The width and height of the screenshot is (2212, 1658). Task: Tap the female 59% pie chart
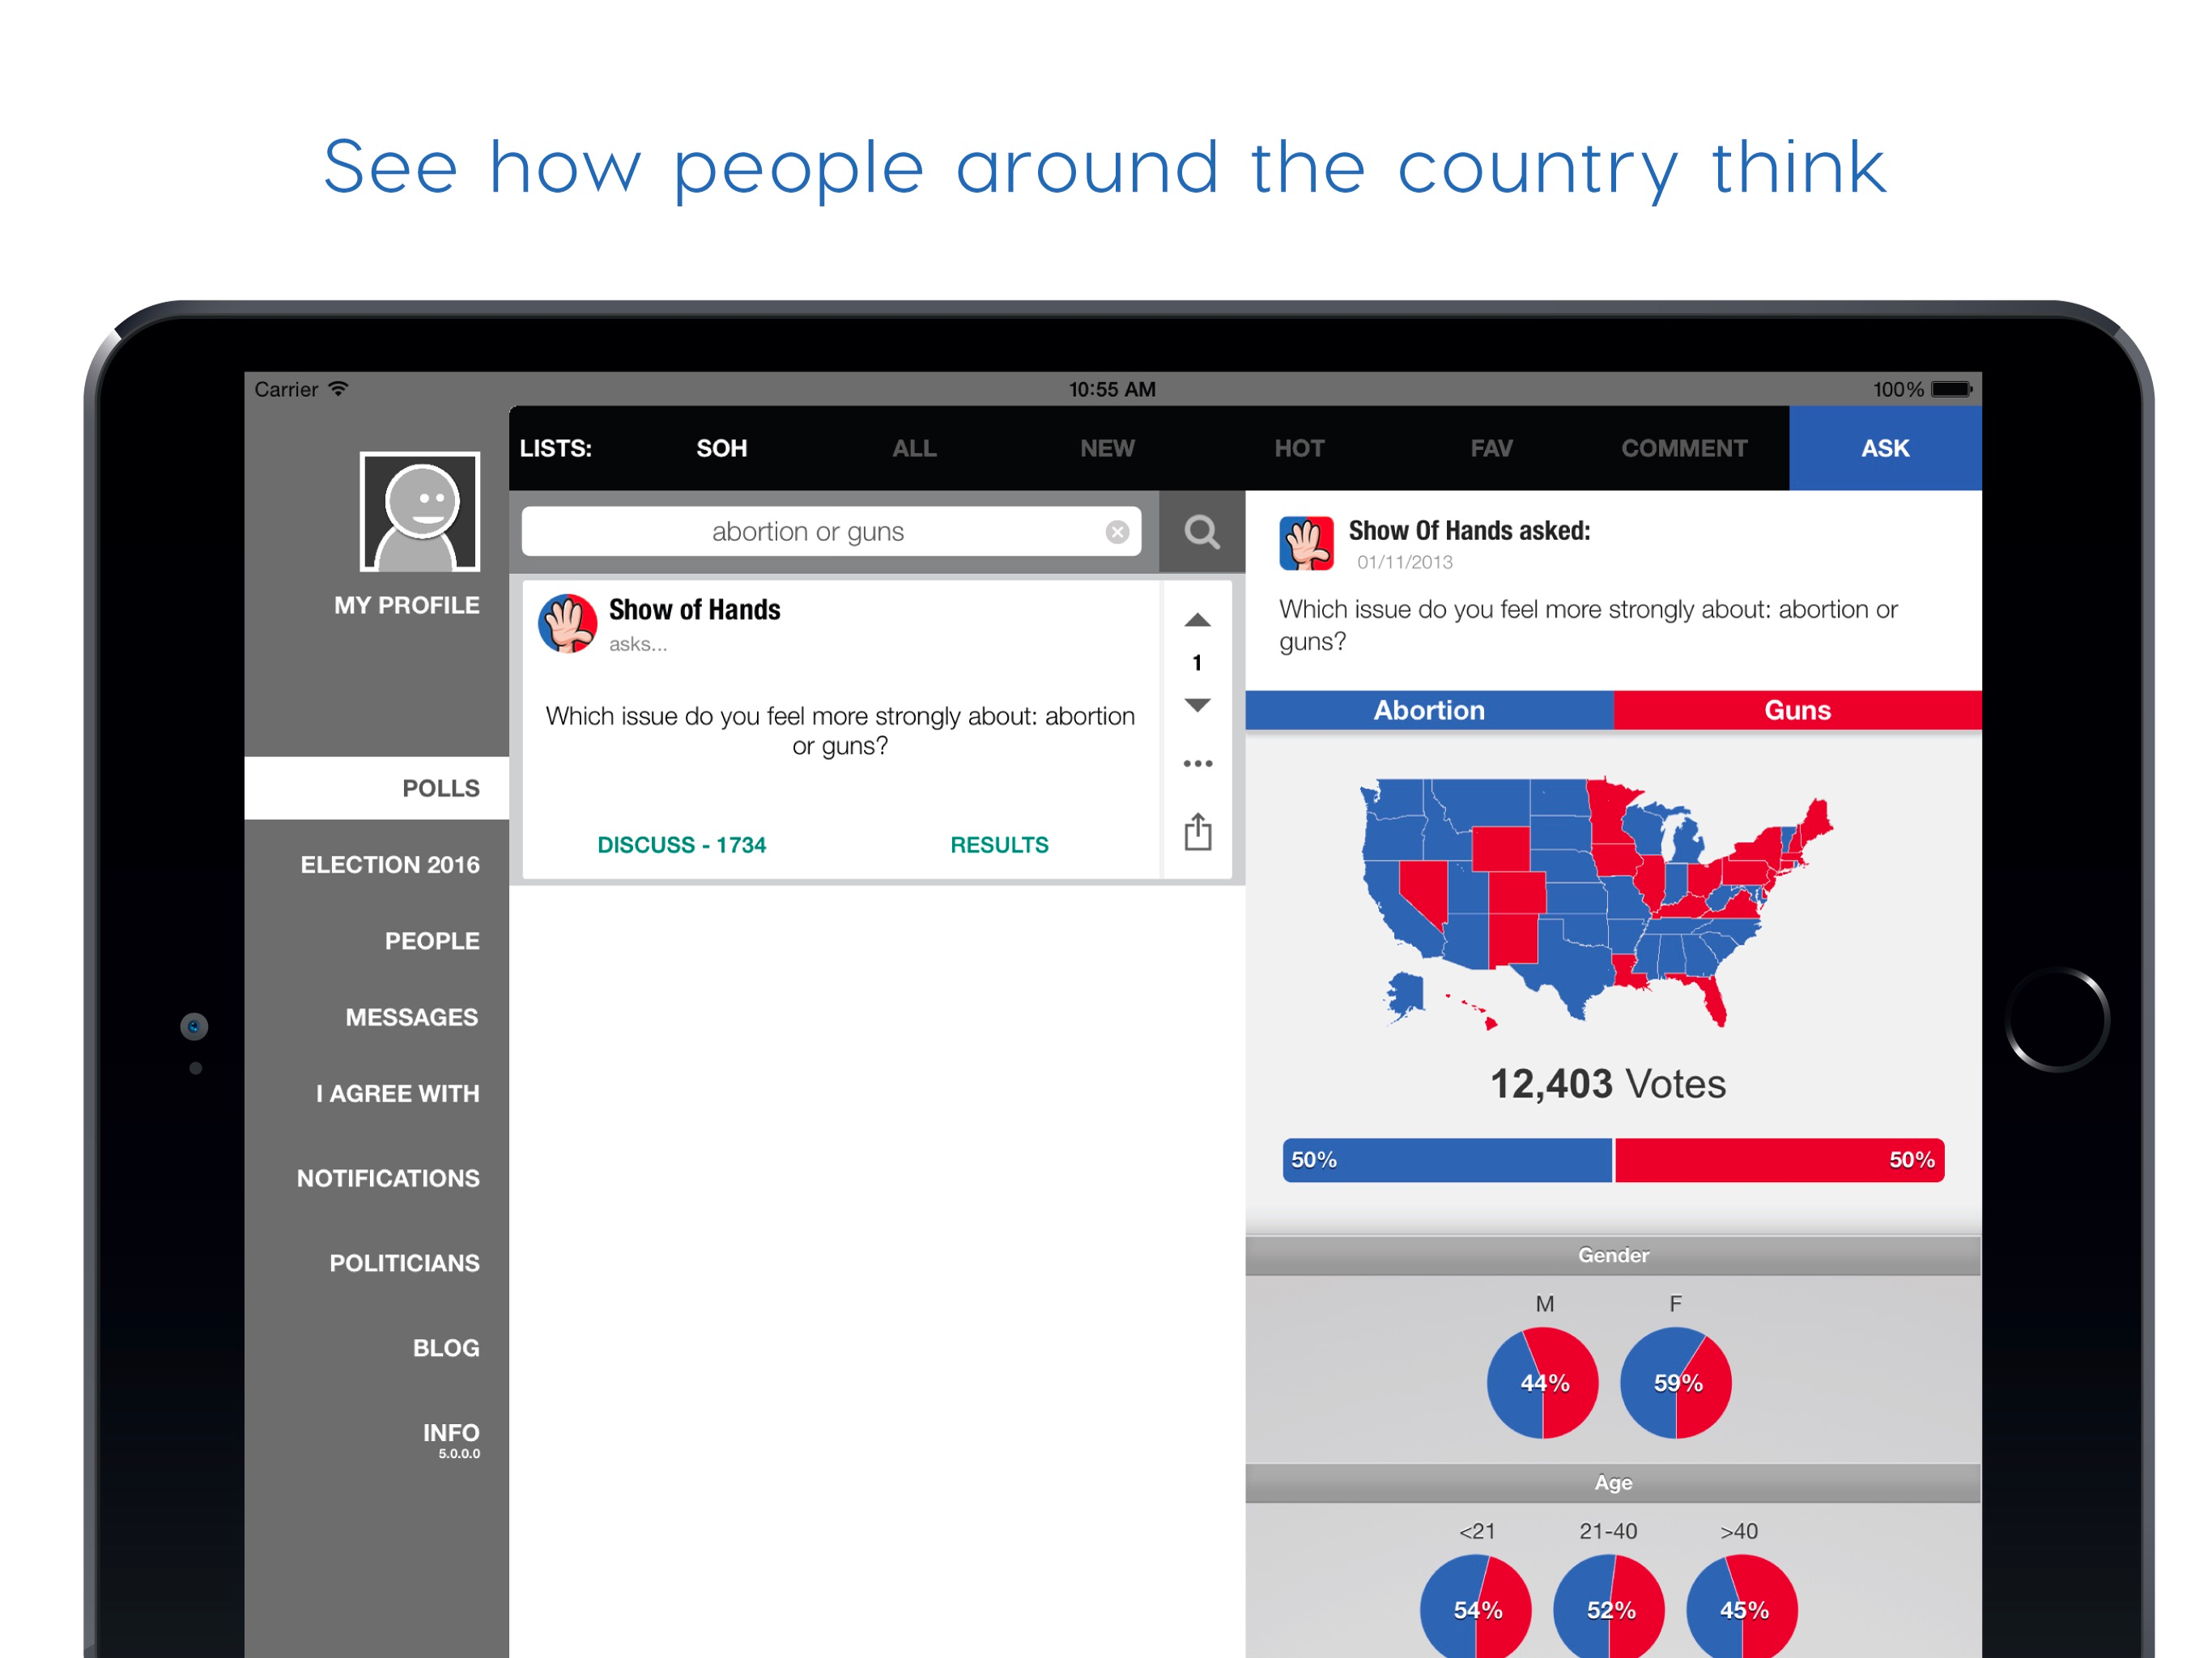coord(1676,1383)
